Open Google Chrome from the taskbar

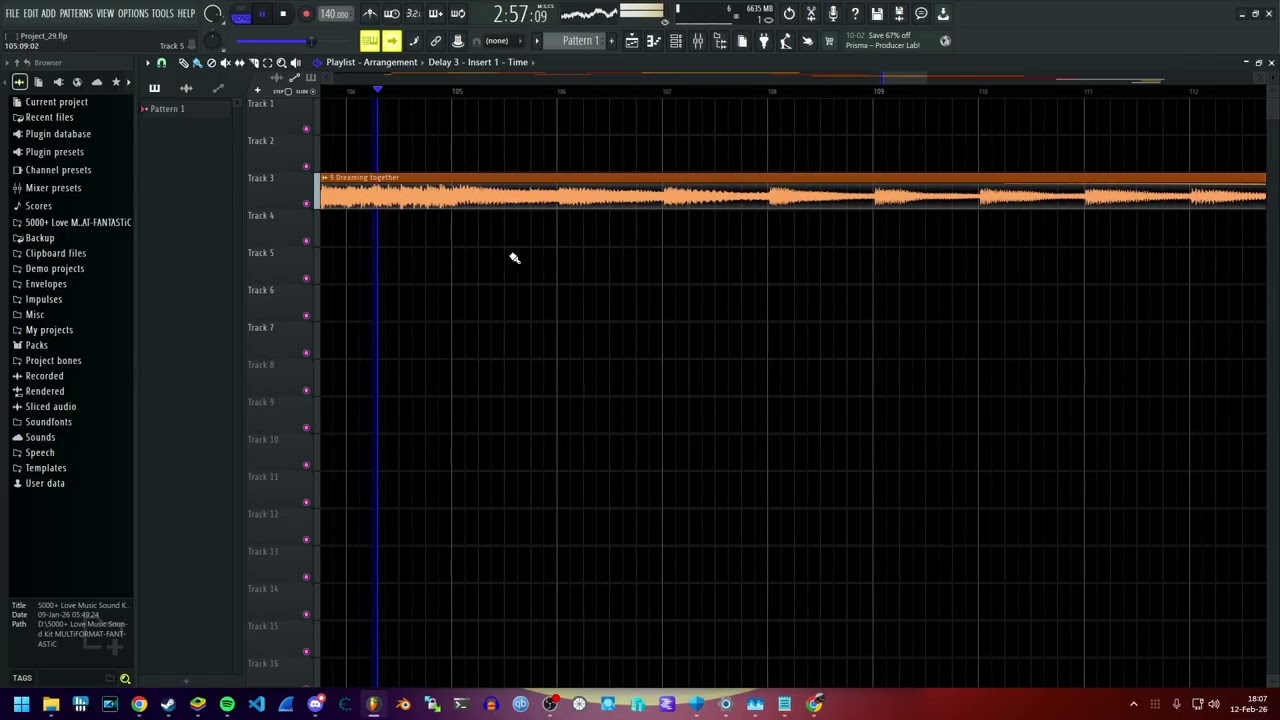click(139, 705)
